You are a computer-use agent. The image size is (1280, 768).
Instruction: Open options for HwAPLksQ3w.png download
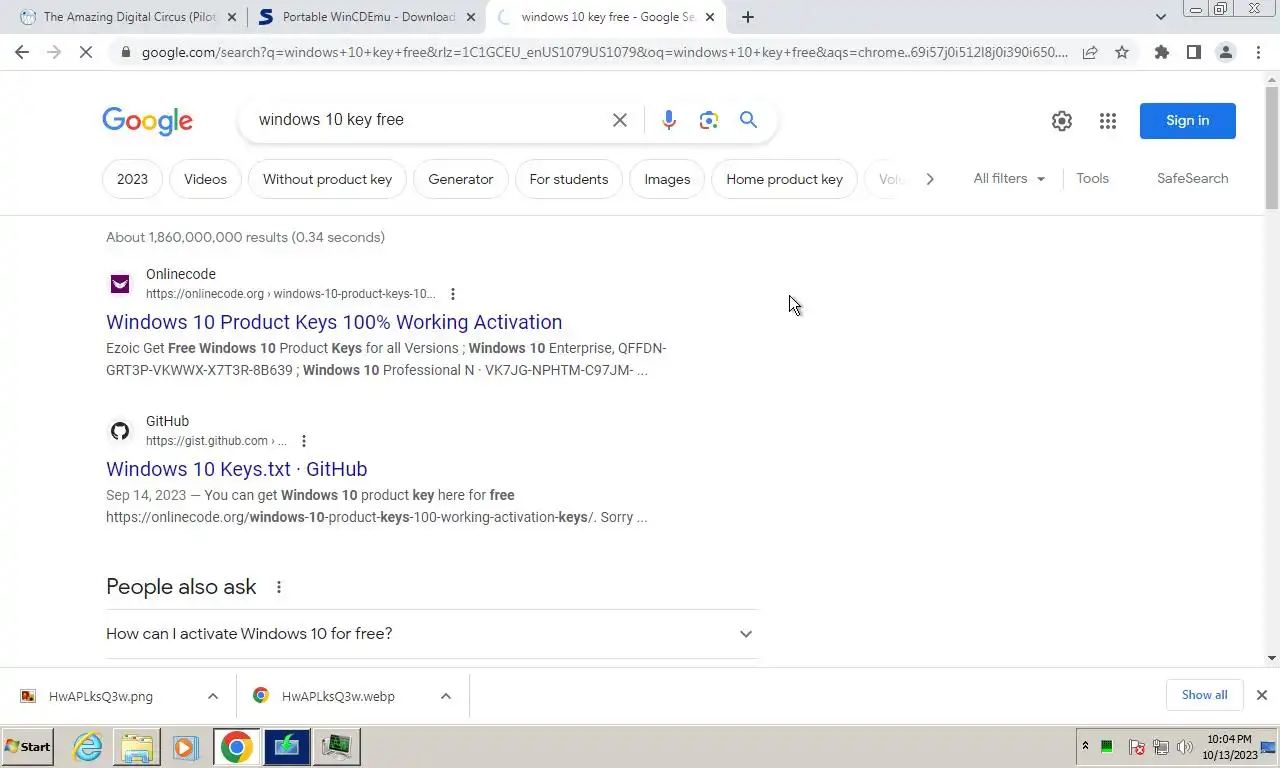[213, 696]
